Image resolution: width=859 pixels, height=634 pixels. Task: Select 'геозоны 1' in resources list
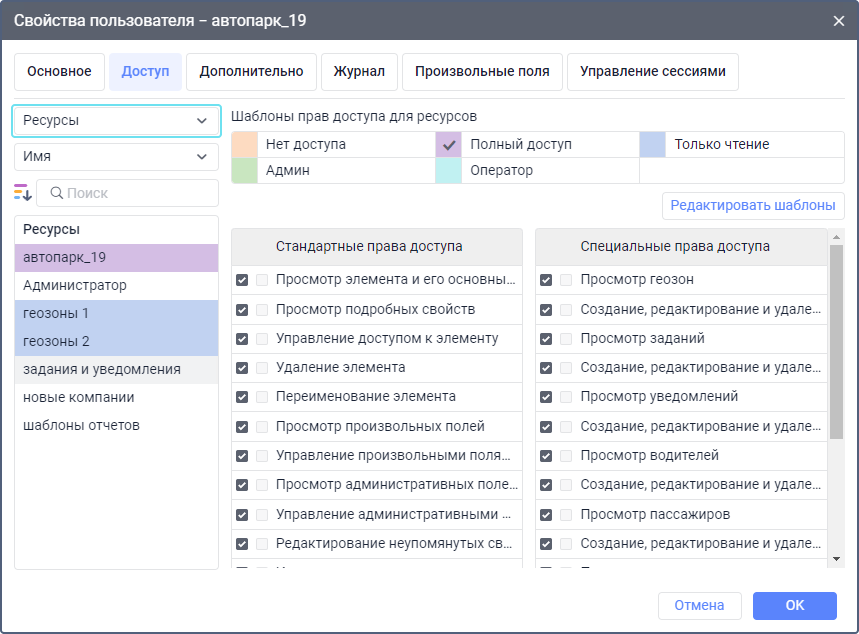(x=116, y=314)
